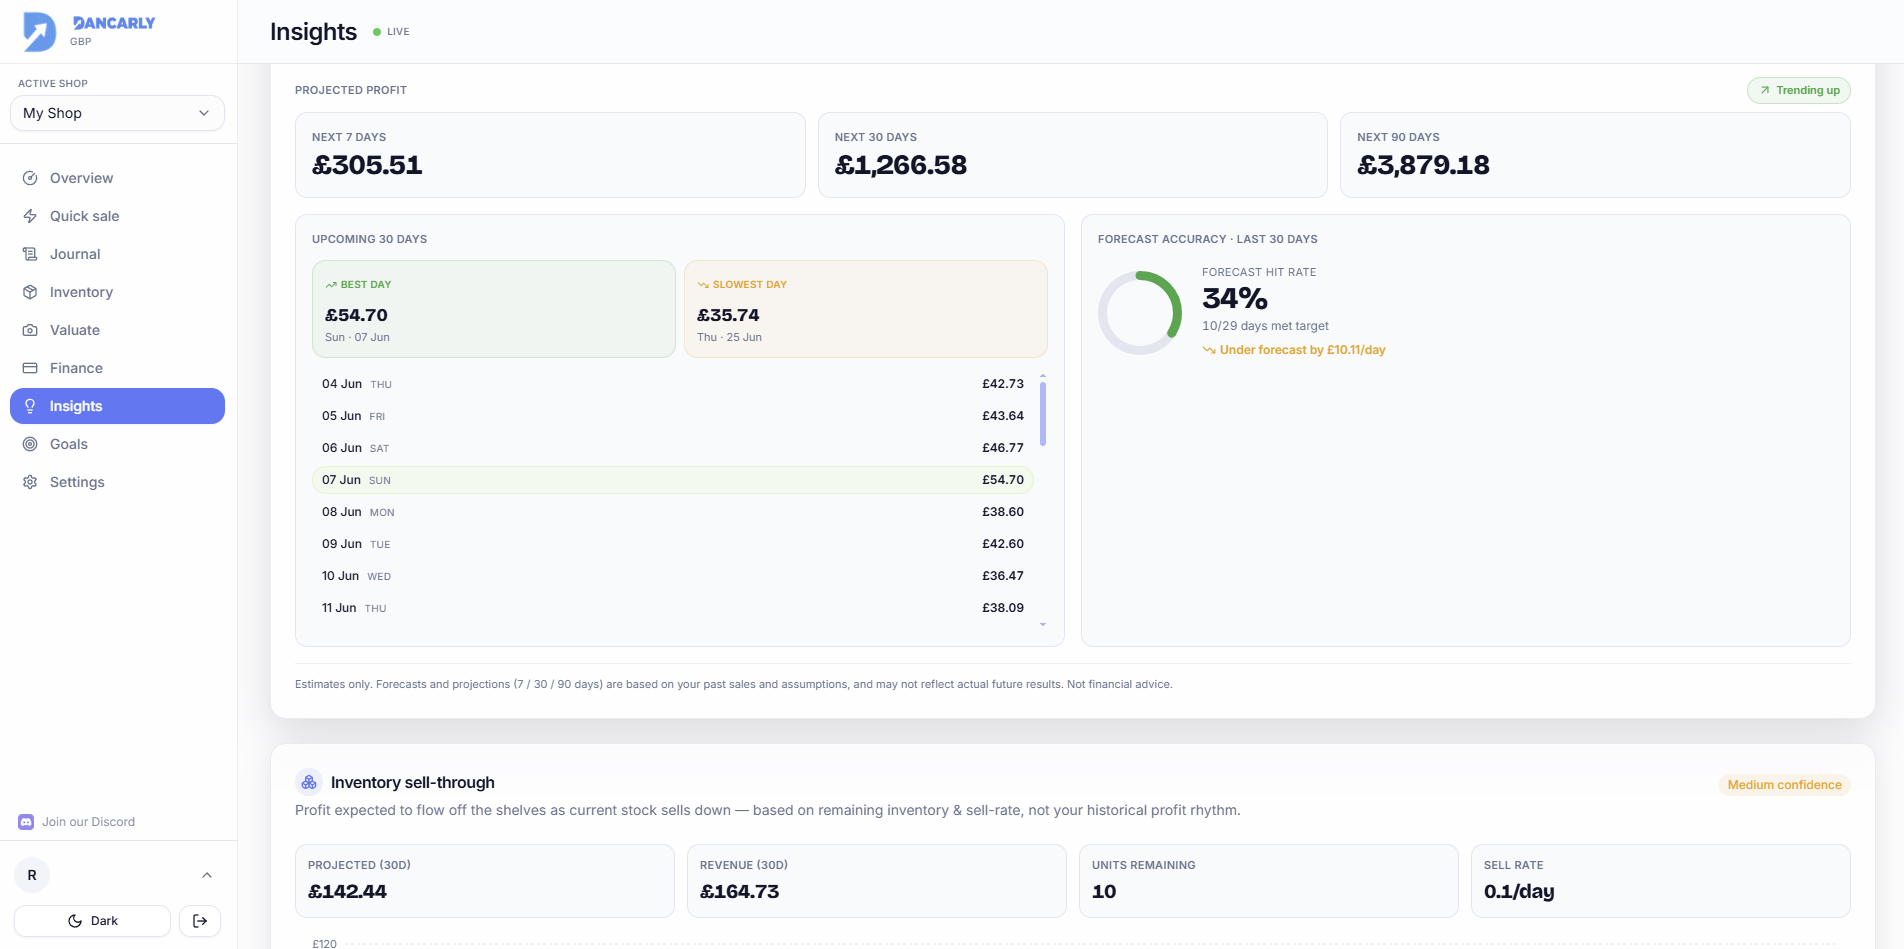This screenshot has width=1904, height=949.
Task: Go to Quick sale
Action: 117,216
